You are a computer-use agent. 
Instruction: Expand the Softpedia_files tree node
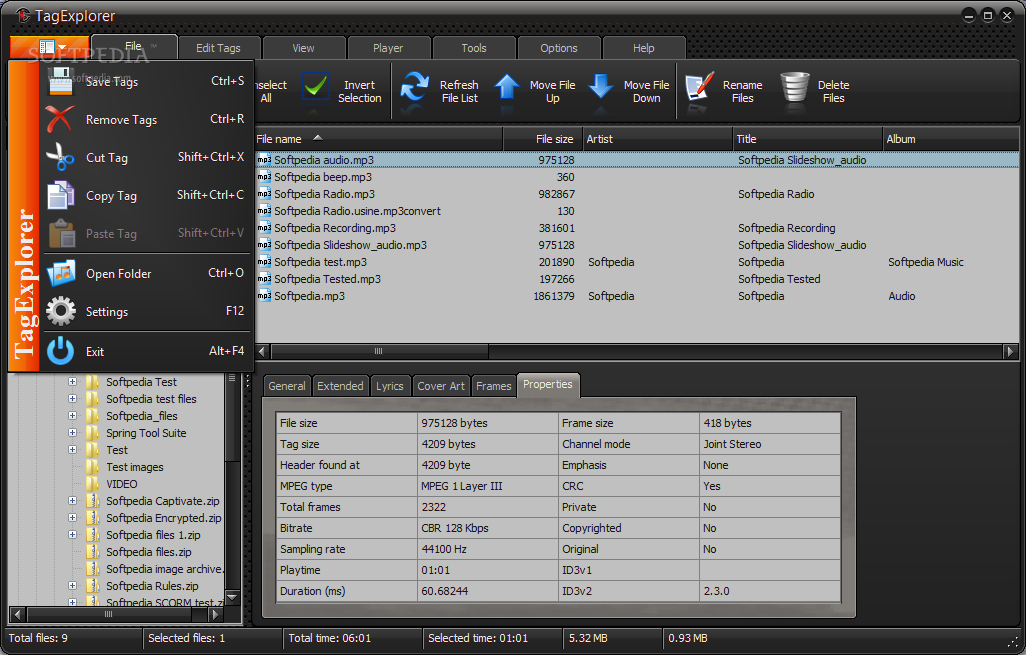[x=73, y=416]
